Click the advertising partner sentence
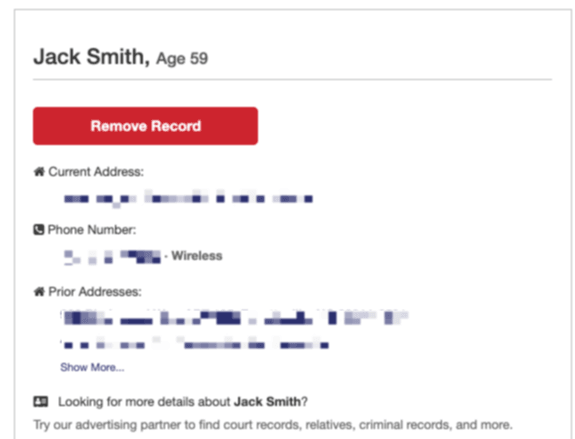Screen dimensions: 575x439 (x=273, y=425)
